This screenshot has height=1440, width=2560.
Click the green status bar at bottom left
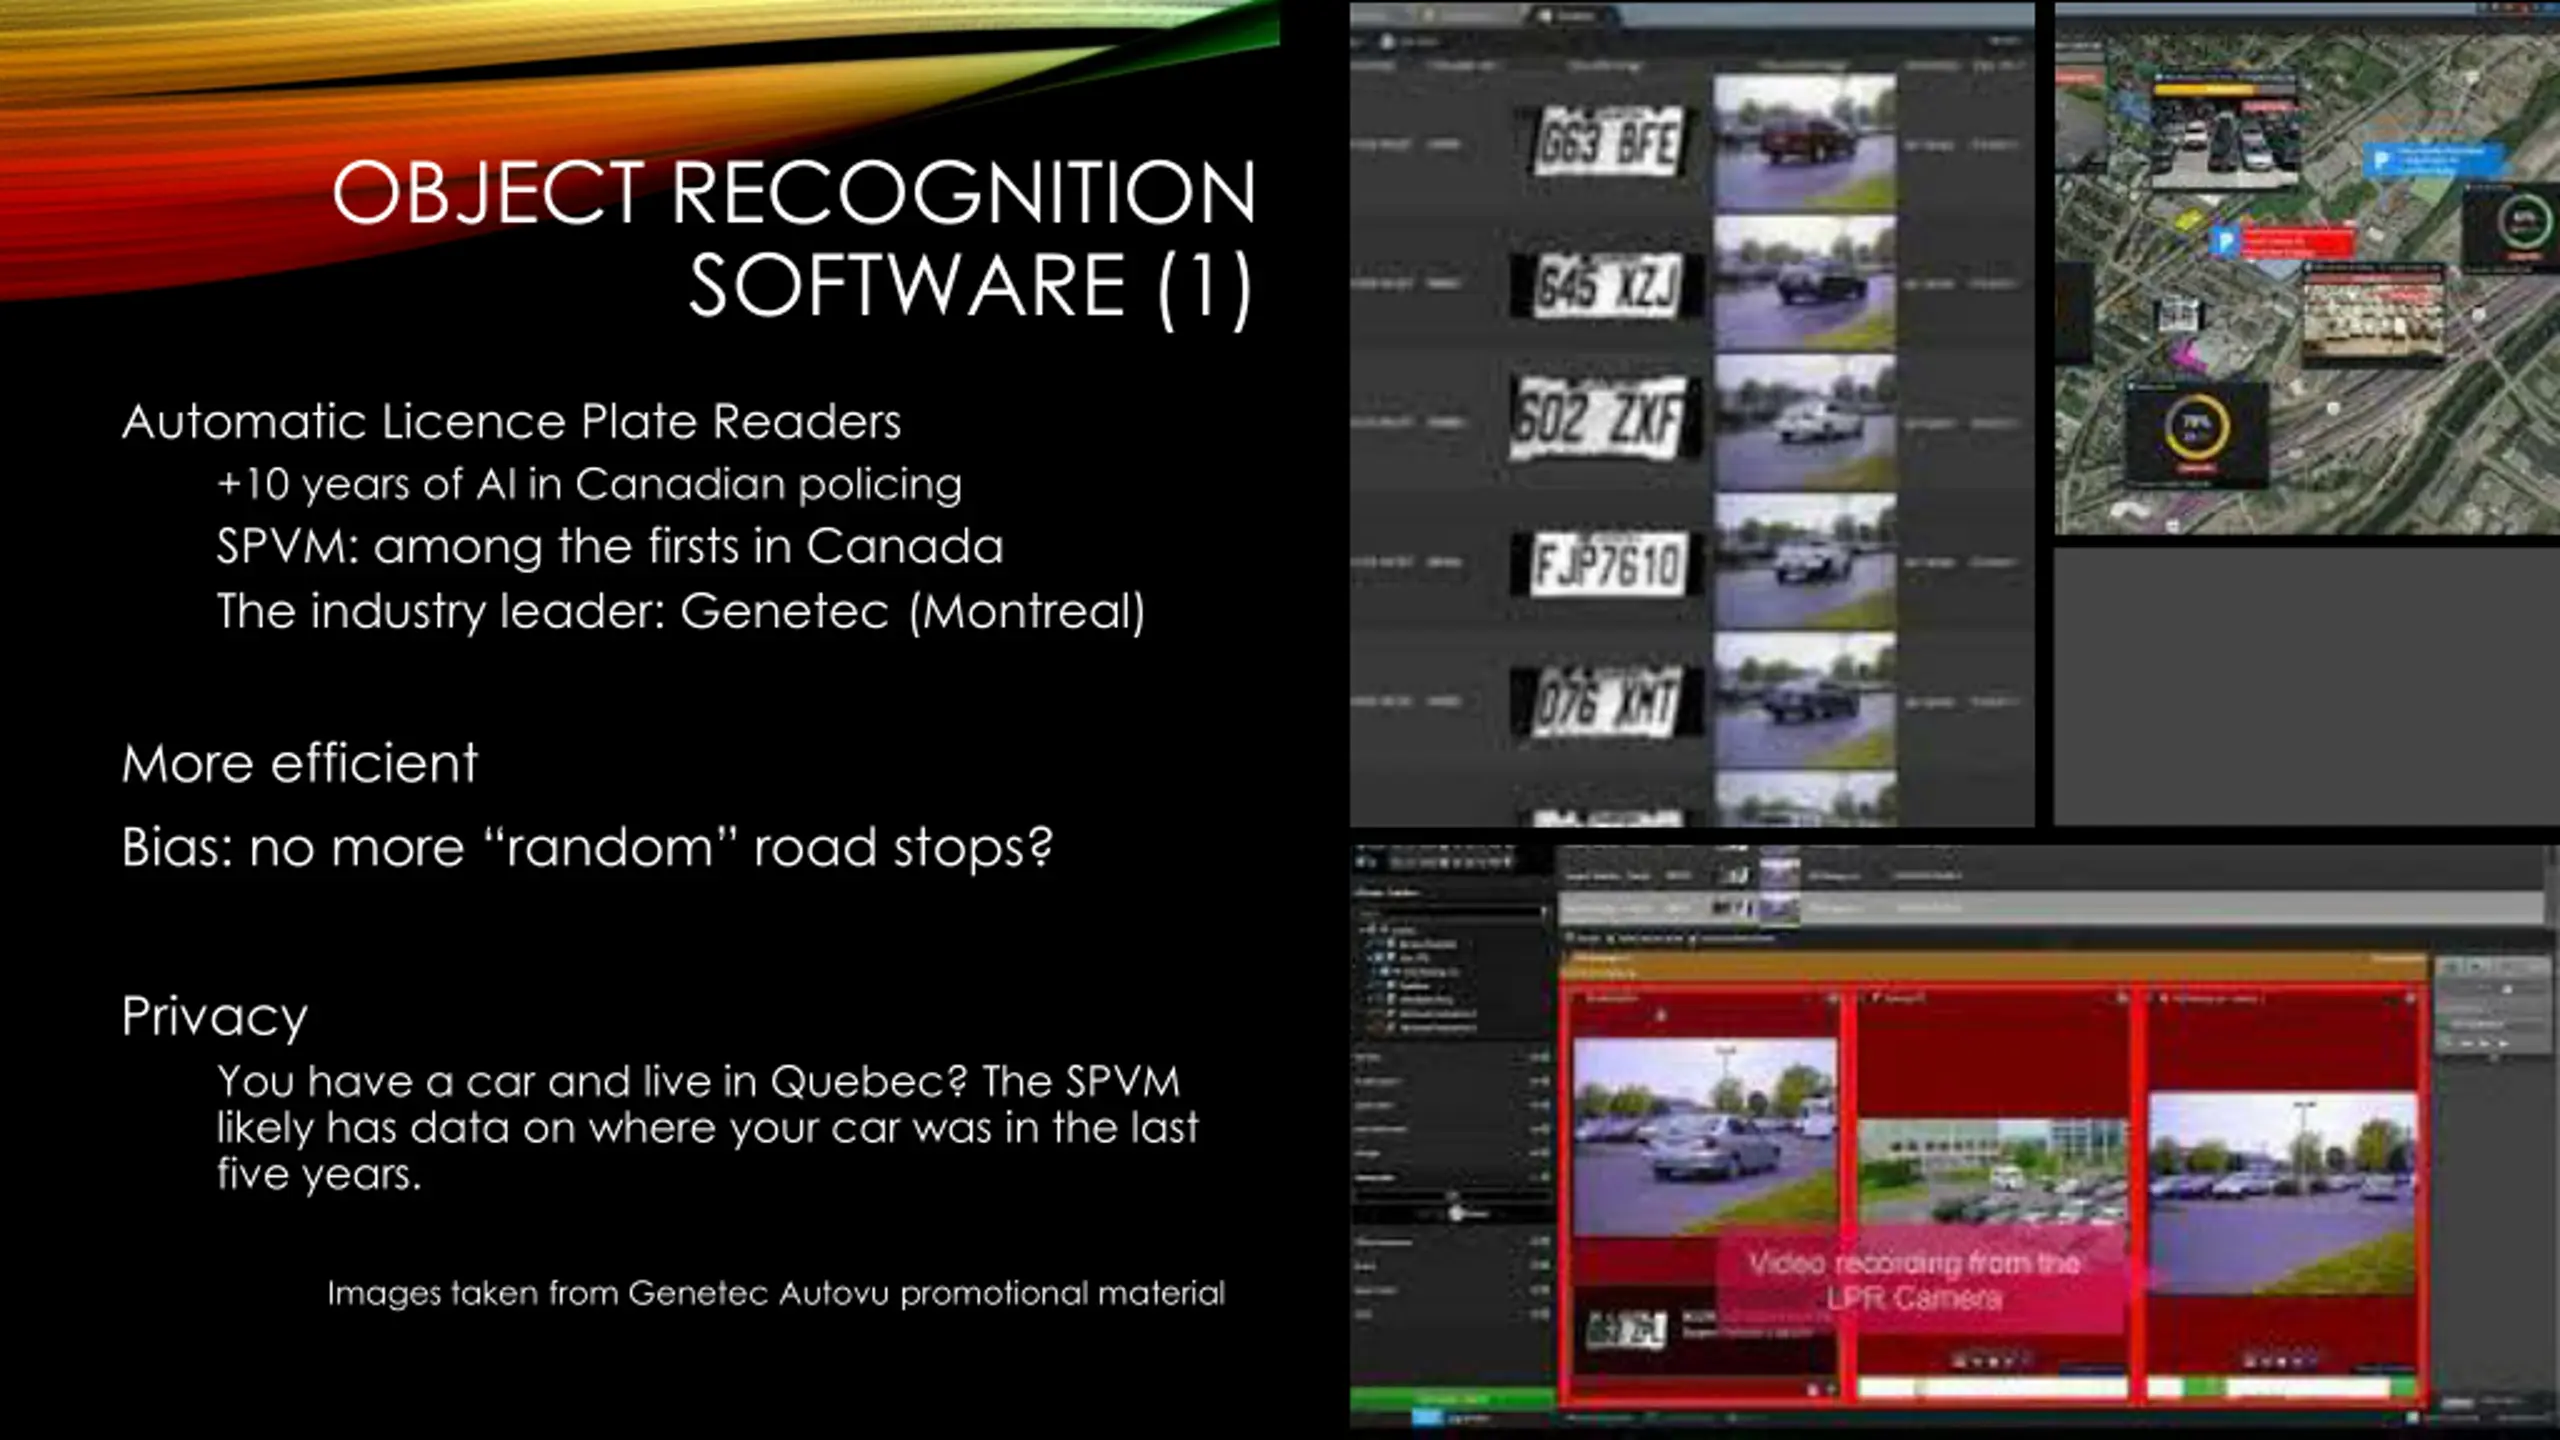1453,1397
